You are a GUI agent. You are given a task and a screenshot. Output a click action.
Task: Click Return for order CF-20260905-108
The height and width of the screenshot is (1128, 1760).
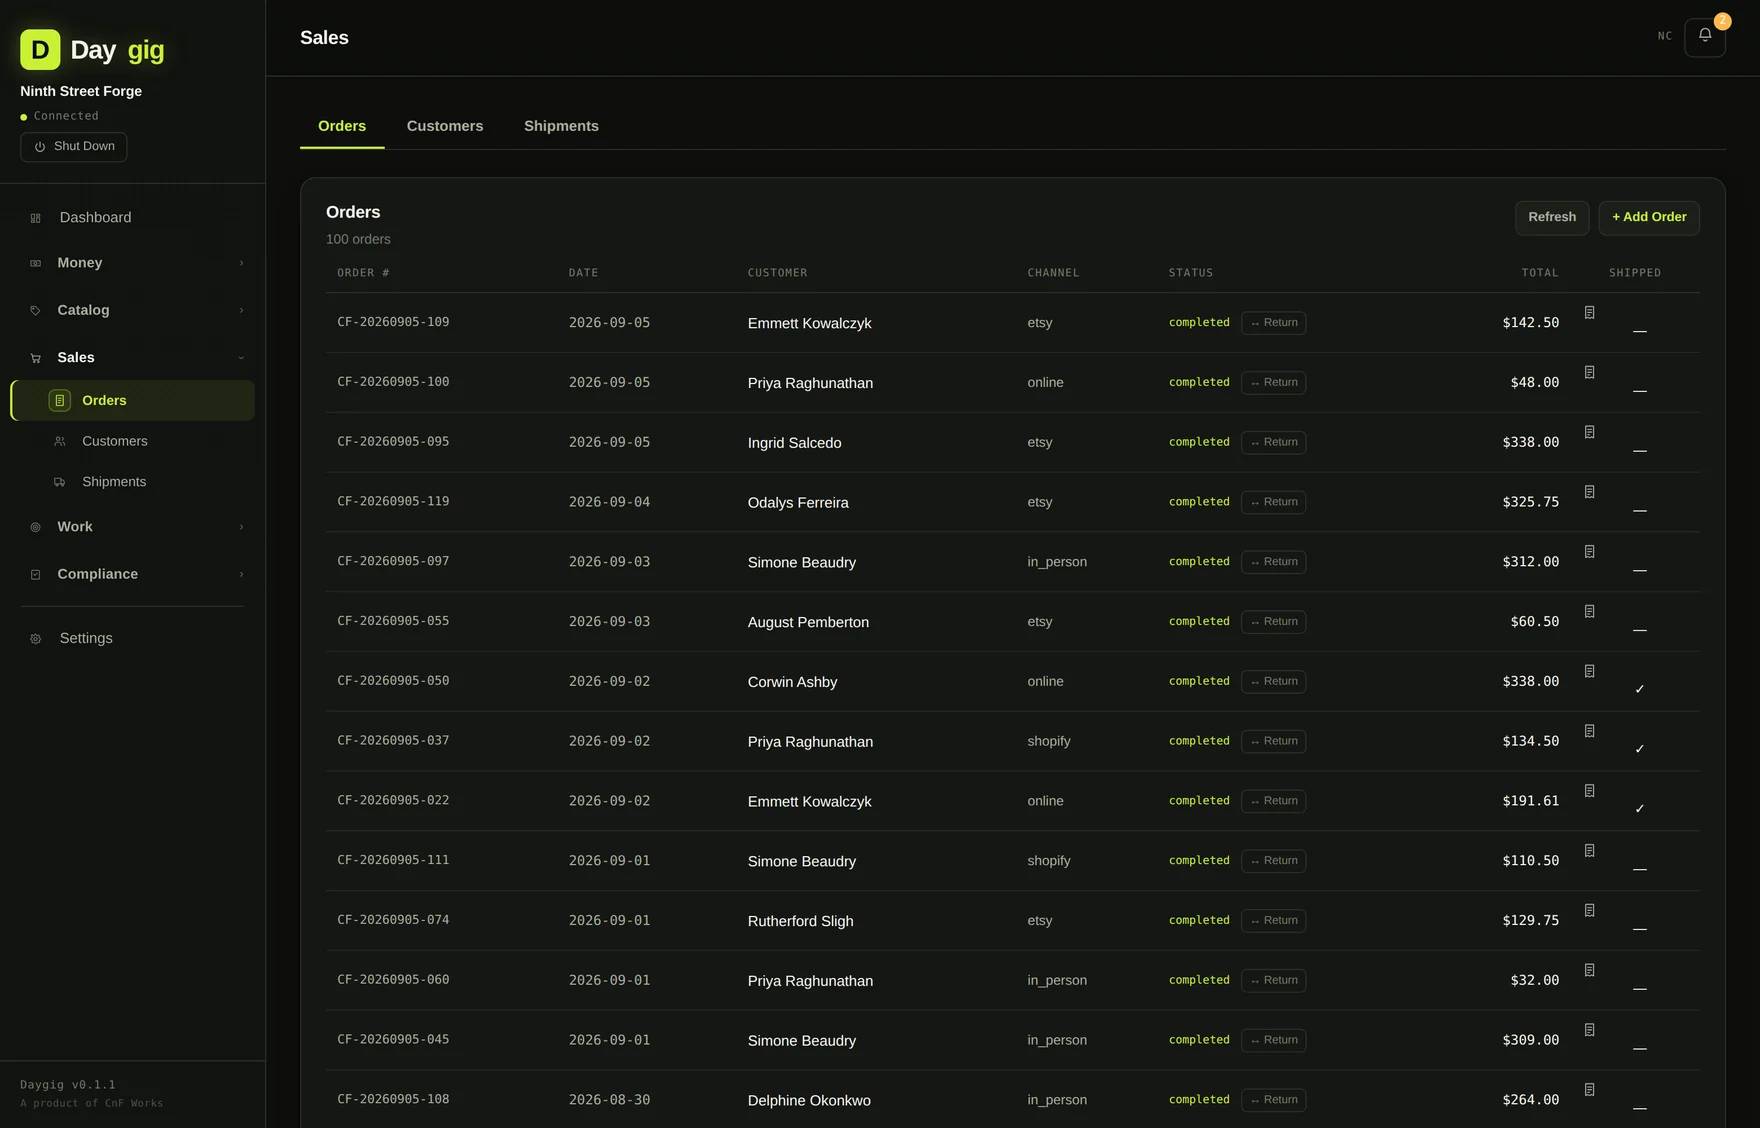point(1274,1100)
